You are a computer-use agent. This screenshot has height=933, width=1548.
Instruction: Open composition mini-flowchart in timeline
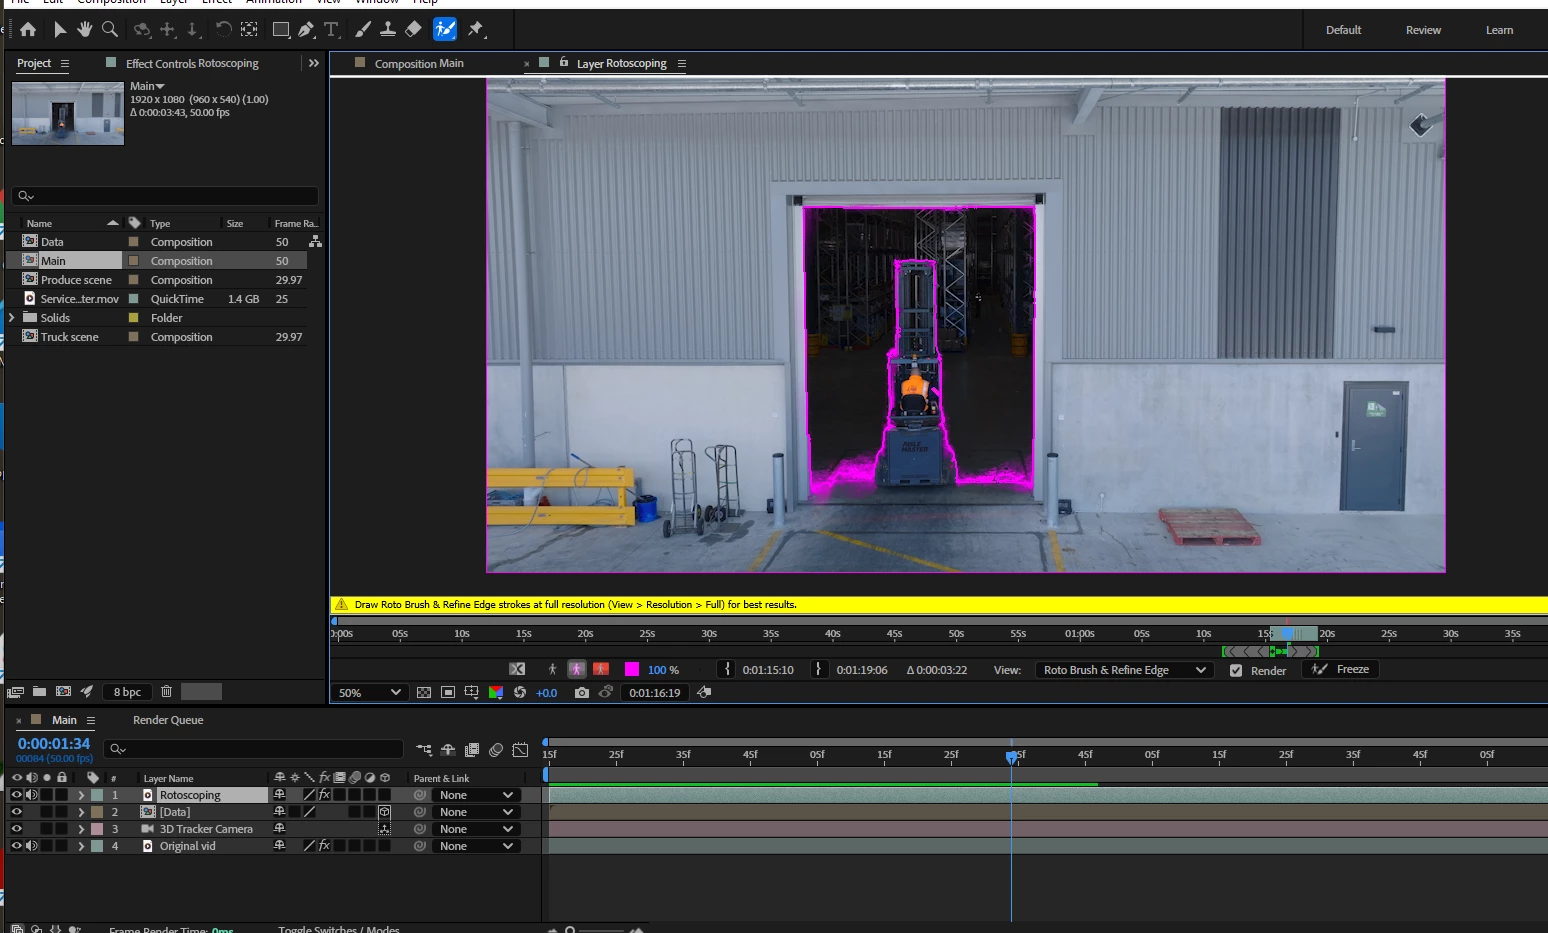pos(424,749)
